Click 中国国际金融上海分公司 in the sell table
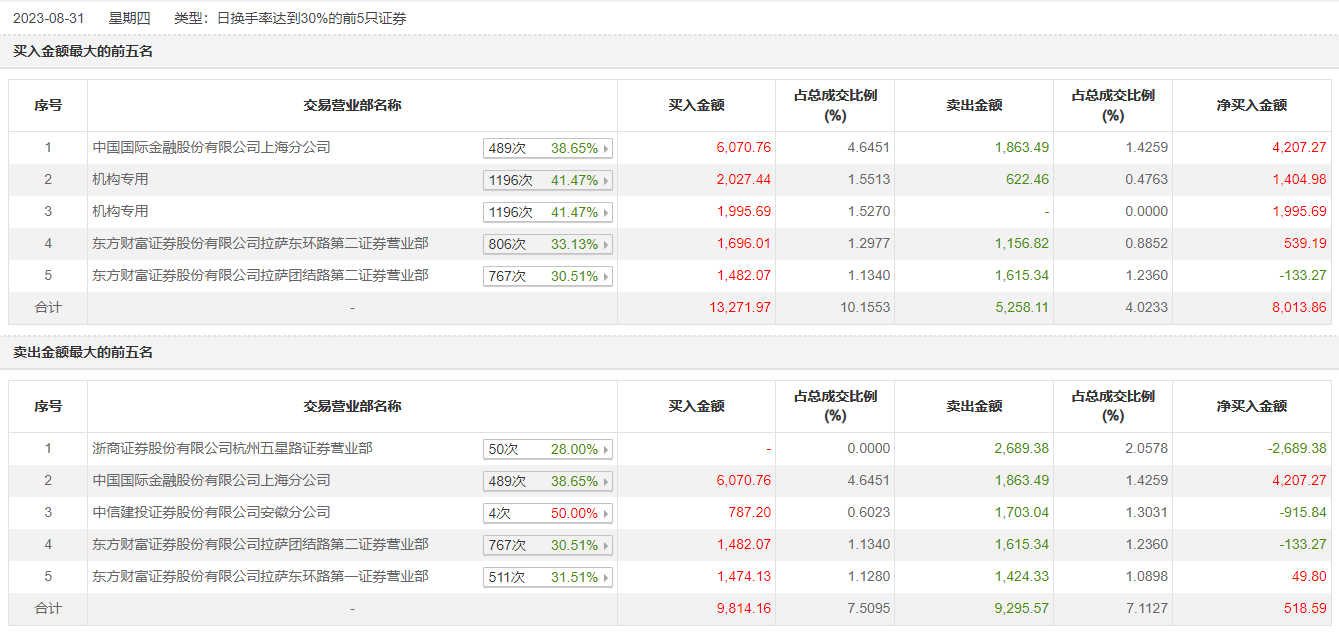The image size is (1339, 632). pos(211,481)
